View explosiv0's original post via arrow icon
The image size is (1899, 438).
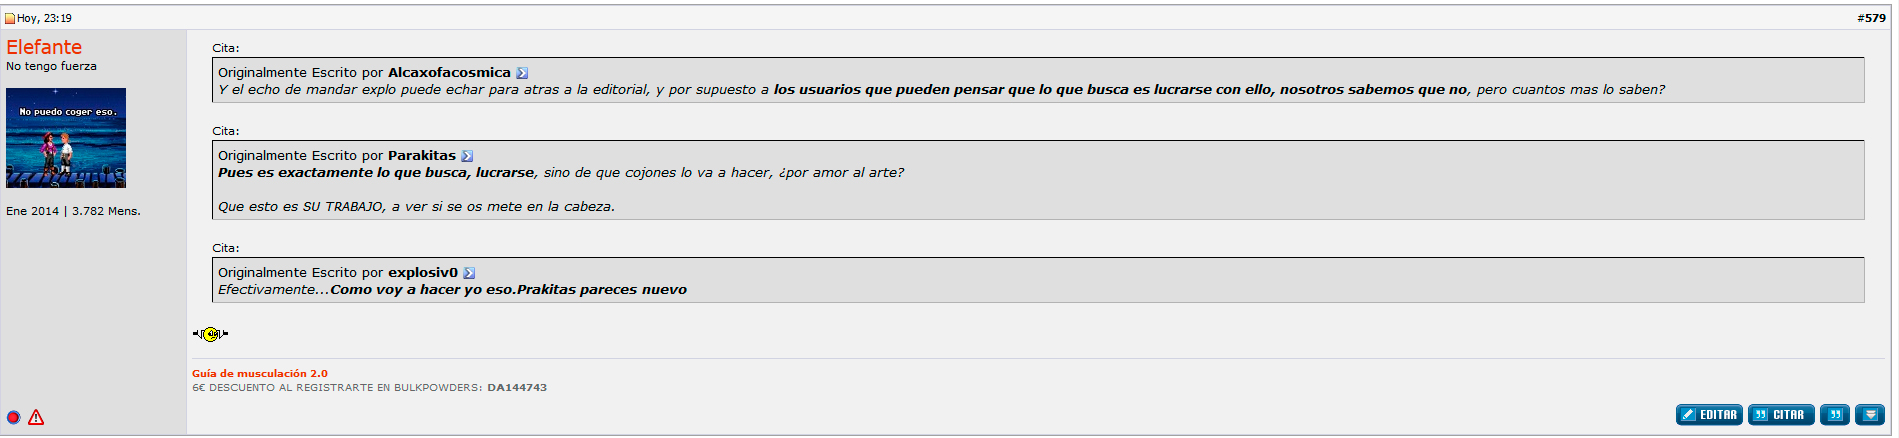click(x=469, y=273)
